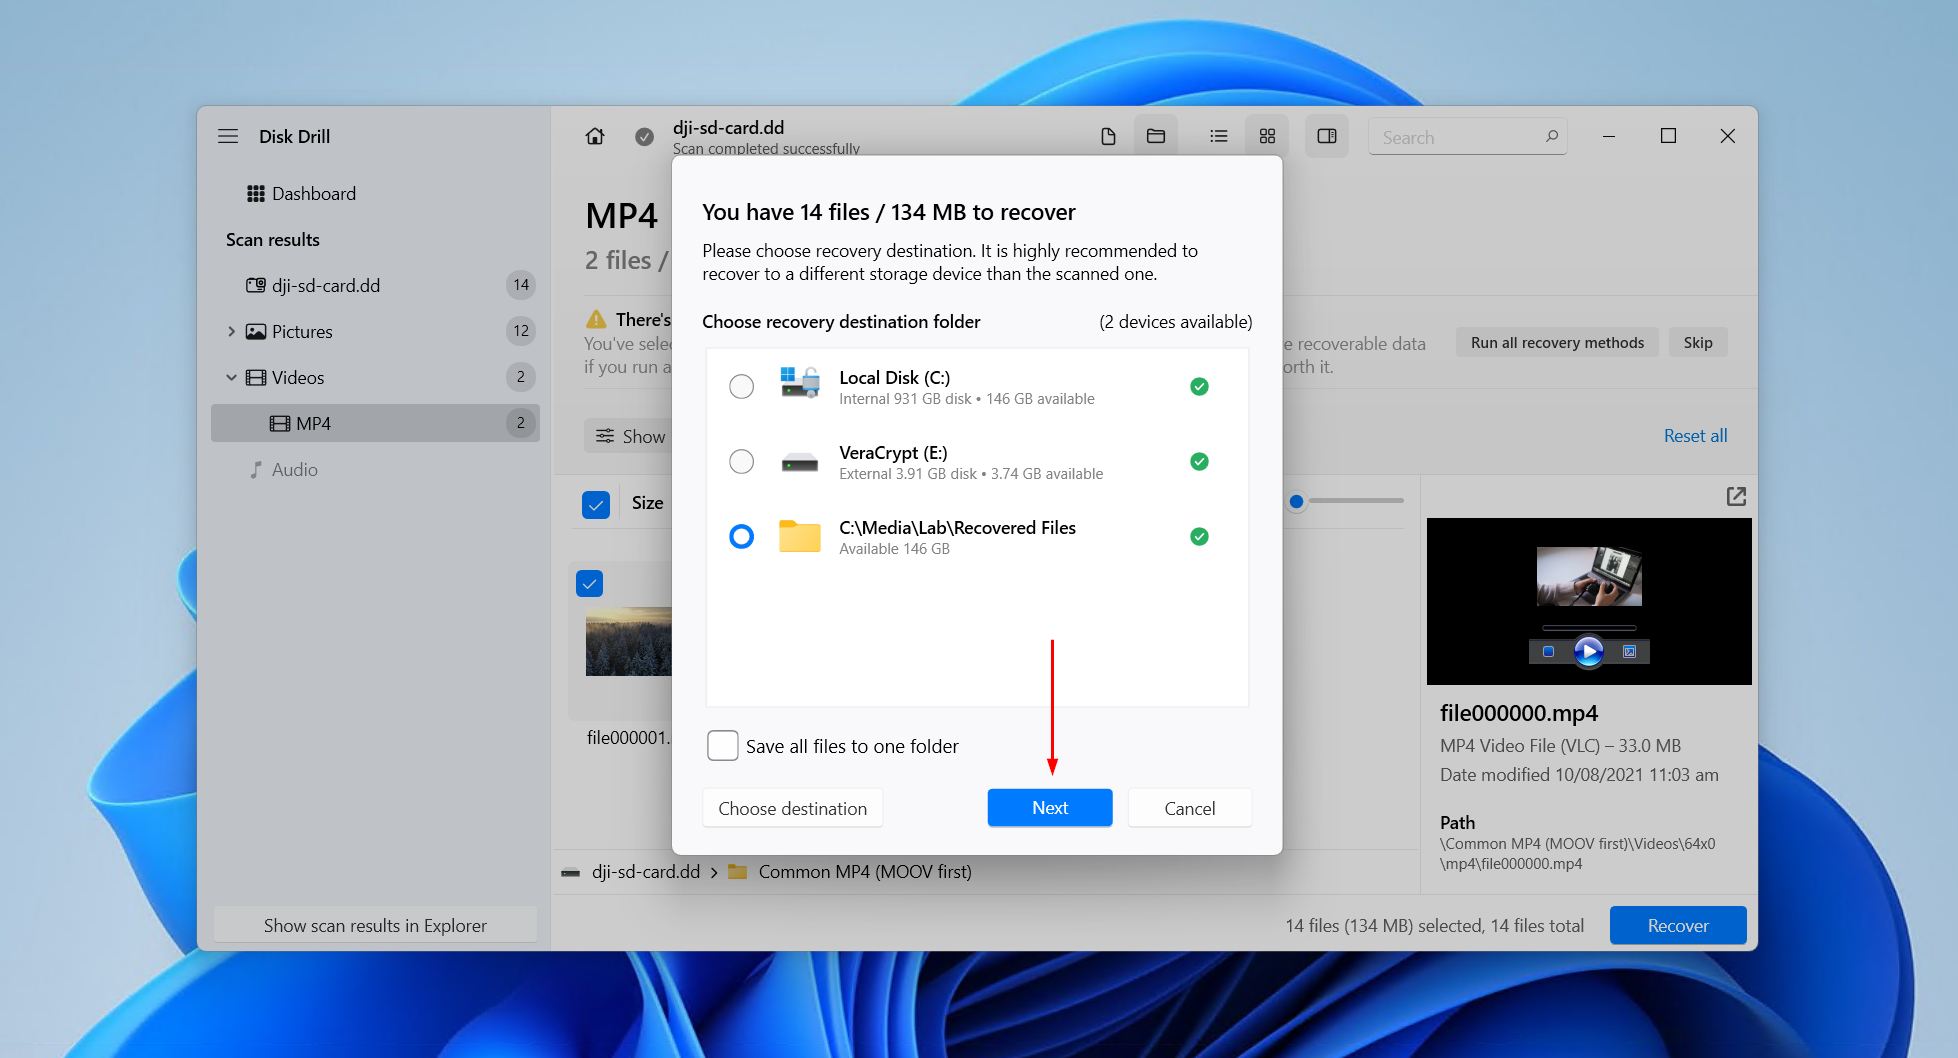Toggle the preview side panel icon

(1327, 136)
